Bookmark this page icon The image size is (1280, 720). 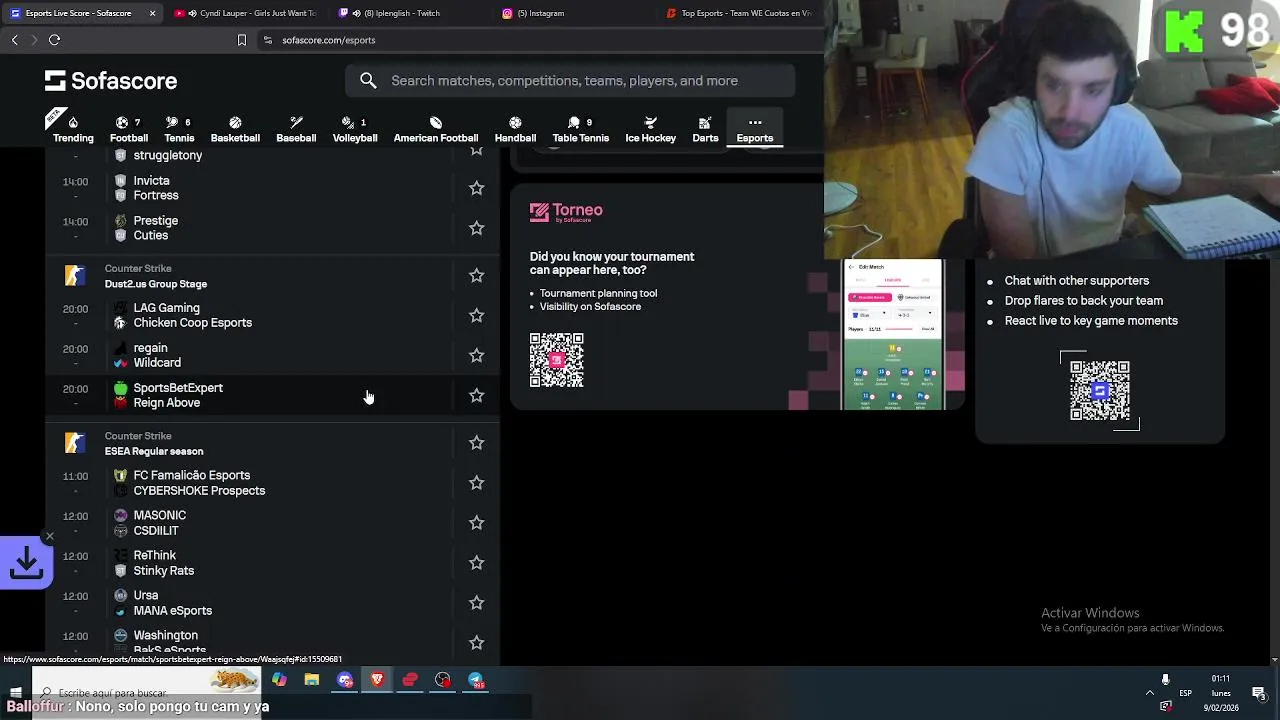coord(241,40)
